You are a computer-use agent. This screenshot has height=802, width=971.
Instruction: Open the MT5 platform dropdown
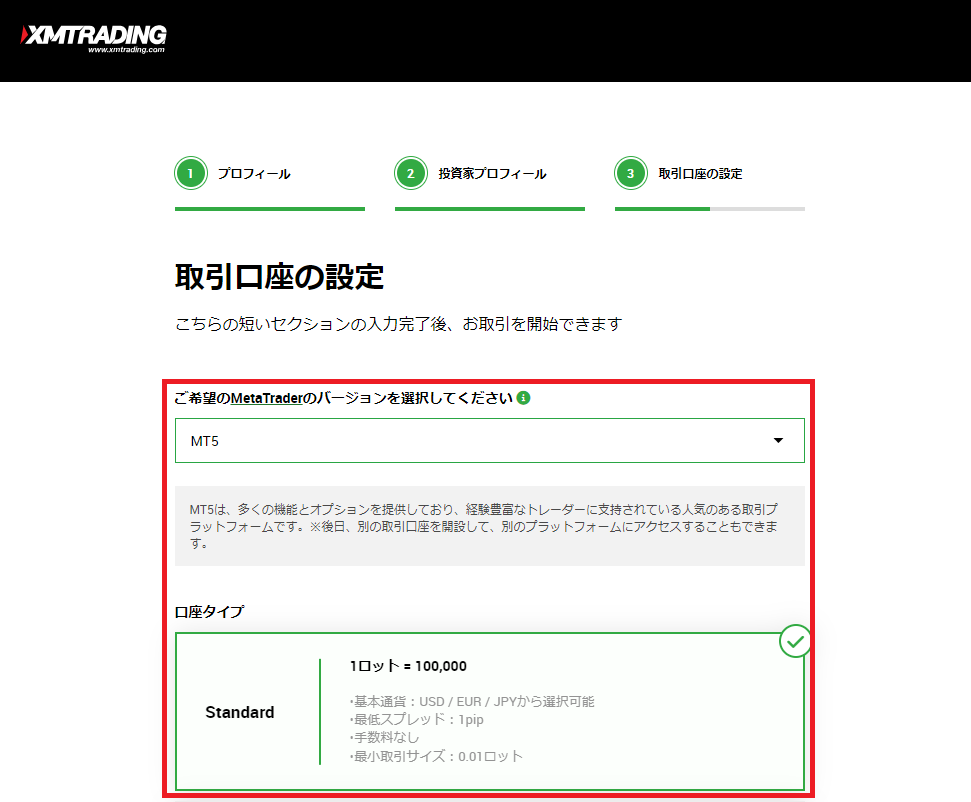point(490,440)
